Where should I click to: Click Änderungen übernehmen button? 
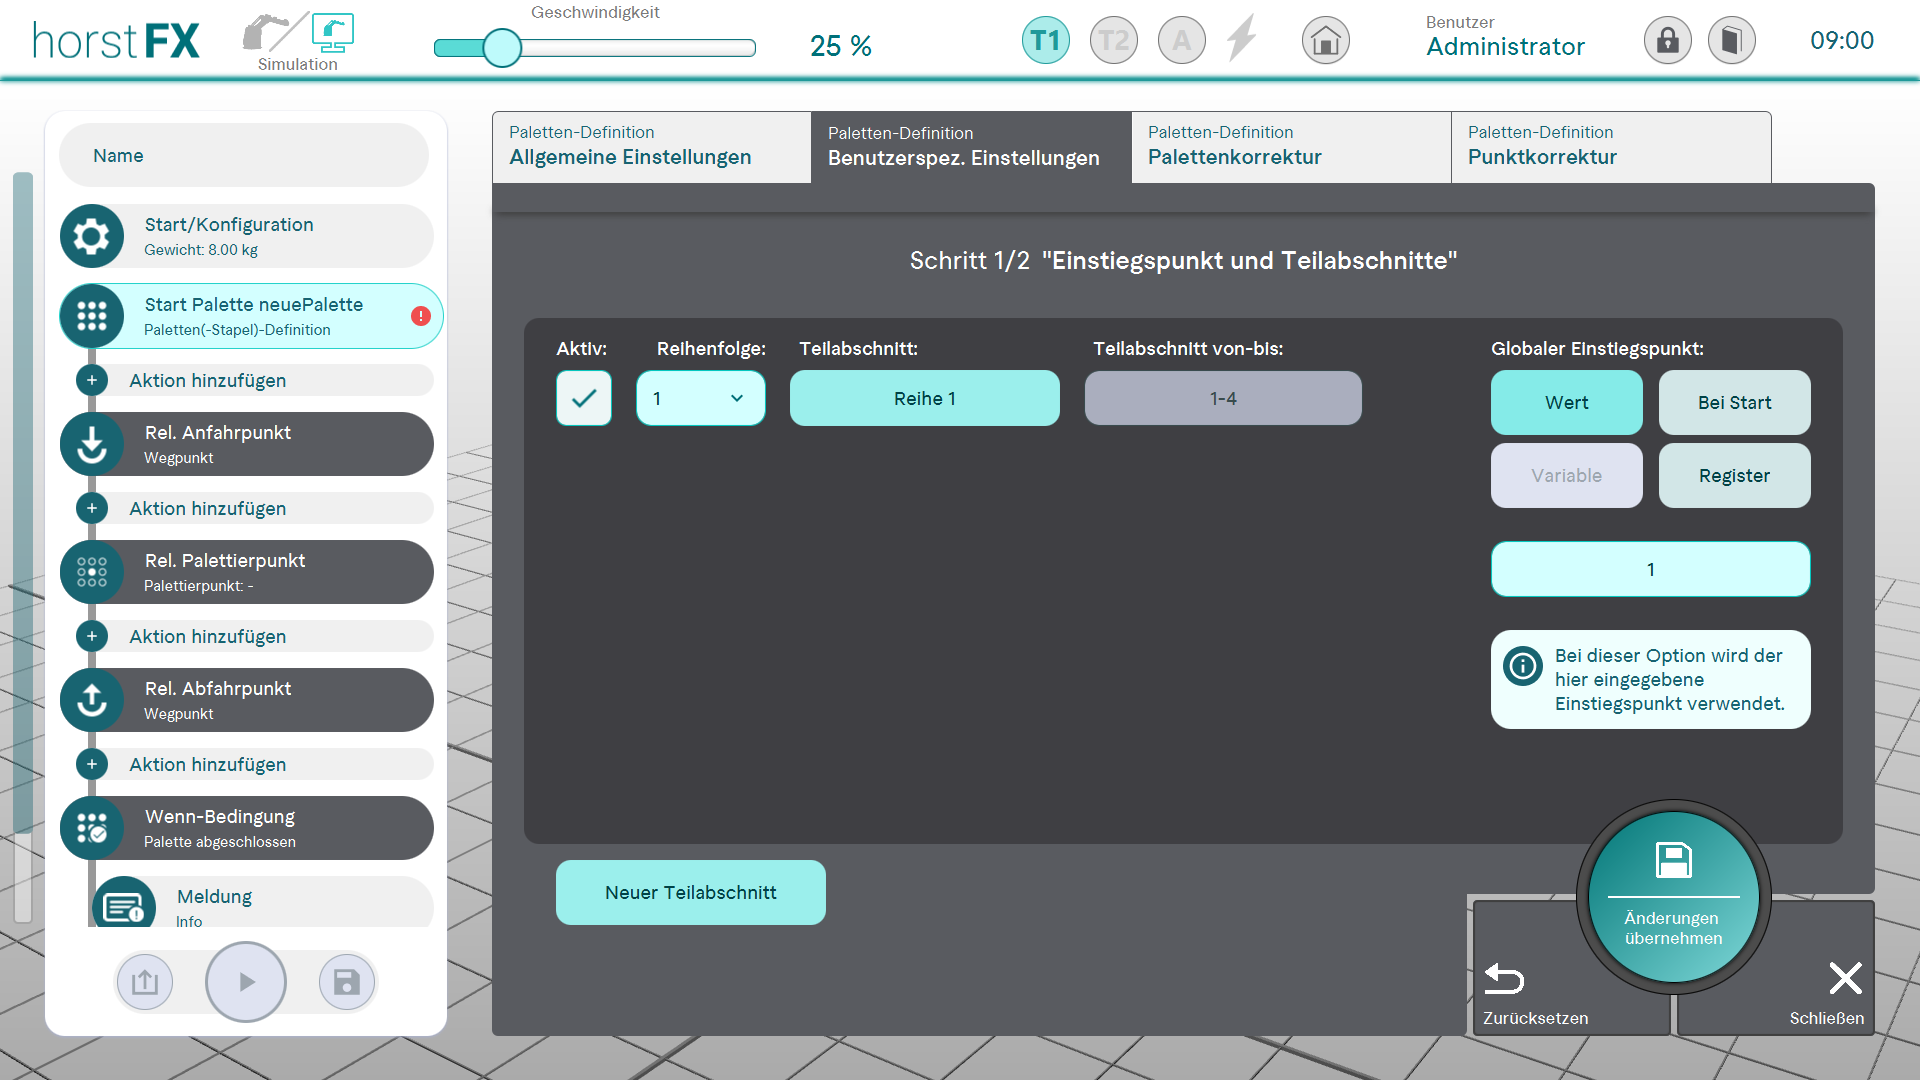click(1673, 897)
